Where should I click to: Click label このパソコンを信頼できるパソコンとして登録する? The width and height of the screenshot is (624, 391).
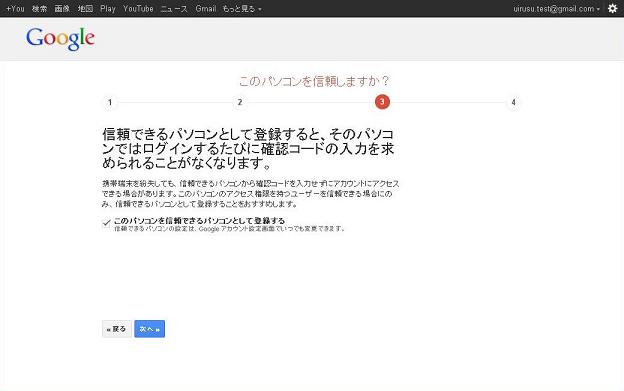[199, 220]
